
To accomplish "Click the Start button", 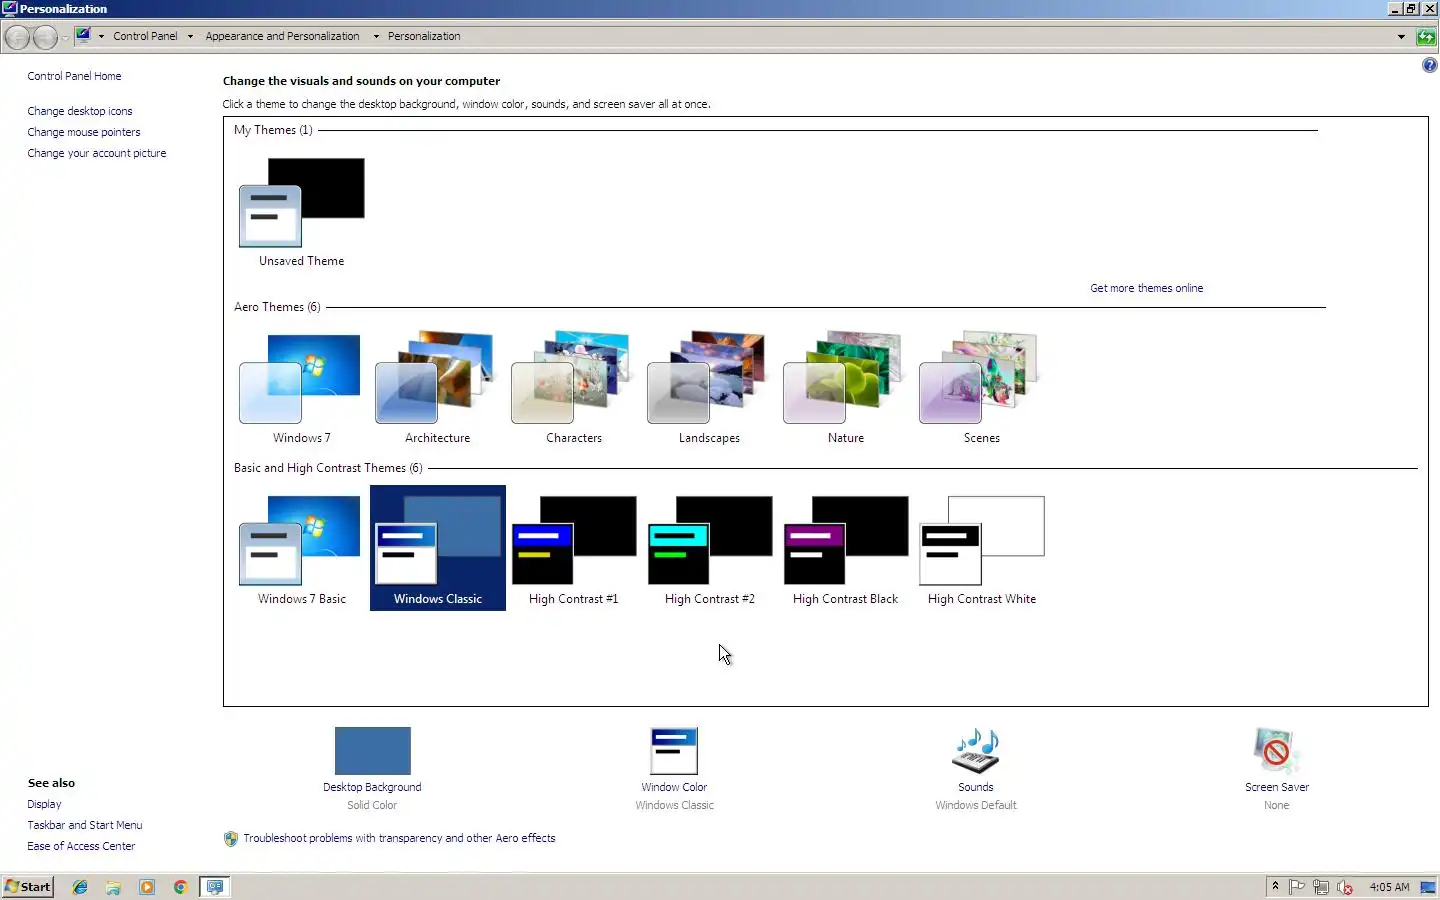I will point(28,886).
